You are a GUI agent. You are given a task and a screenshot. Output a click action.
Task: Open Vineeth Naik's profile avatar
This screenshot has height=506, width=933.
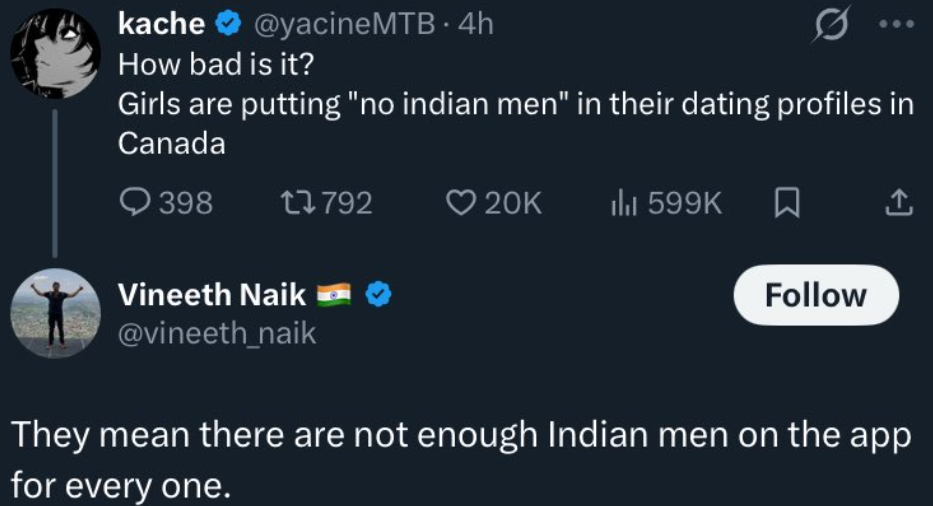click(x=54, y=312)
